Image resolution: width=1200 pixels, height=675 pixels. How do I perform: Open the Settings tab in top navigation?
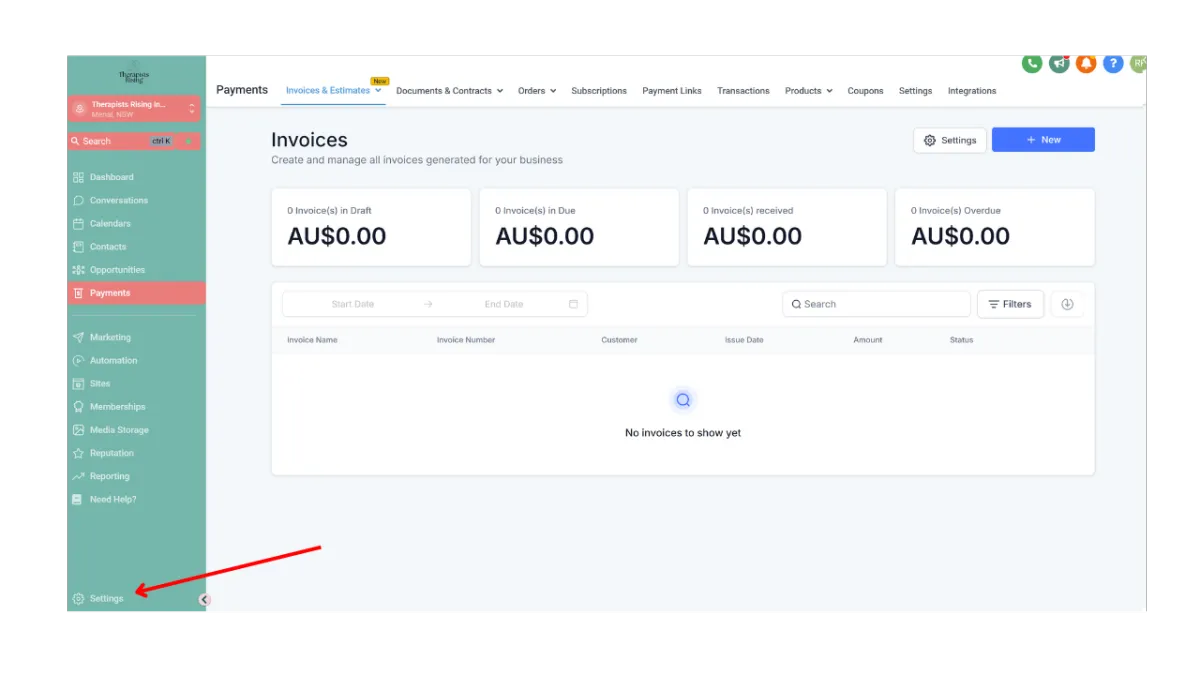coord(915,91)
